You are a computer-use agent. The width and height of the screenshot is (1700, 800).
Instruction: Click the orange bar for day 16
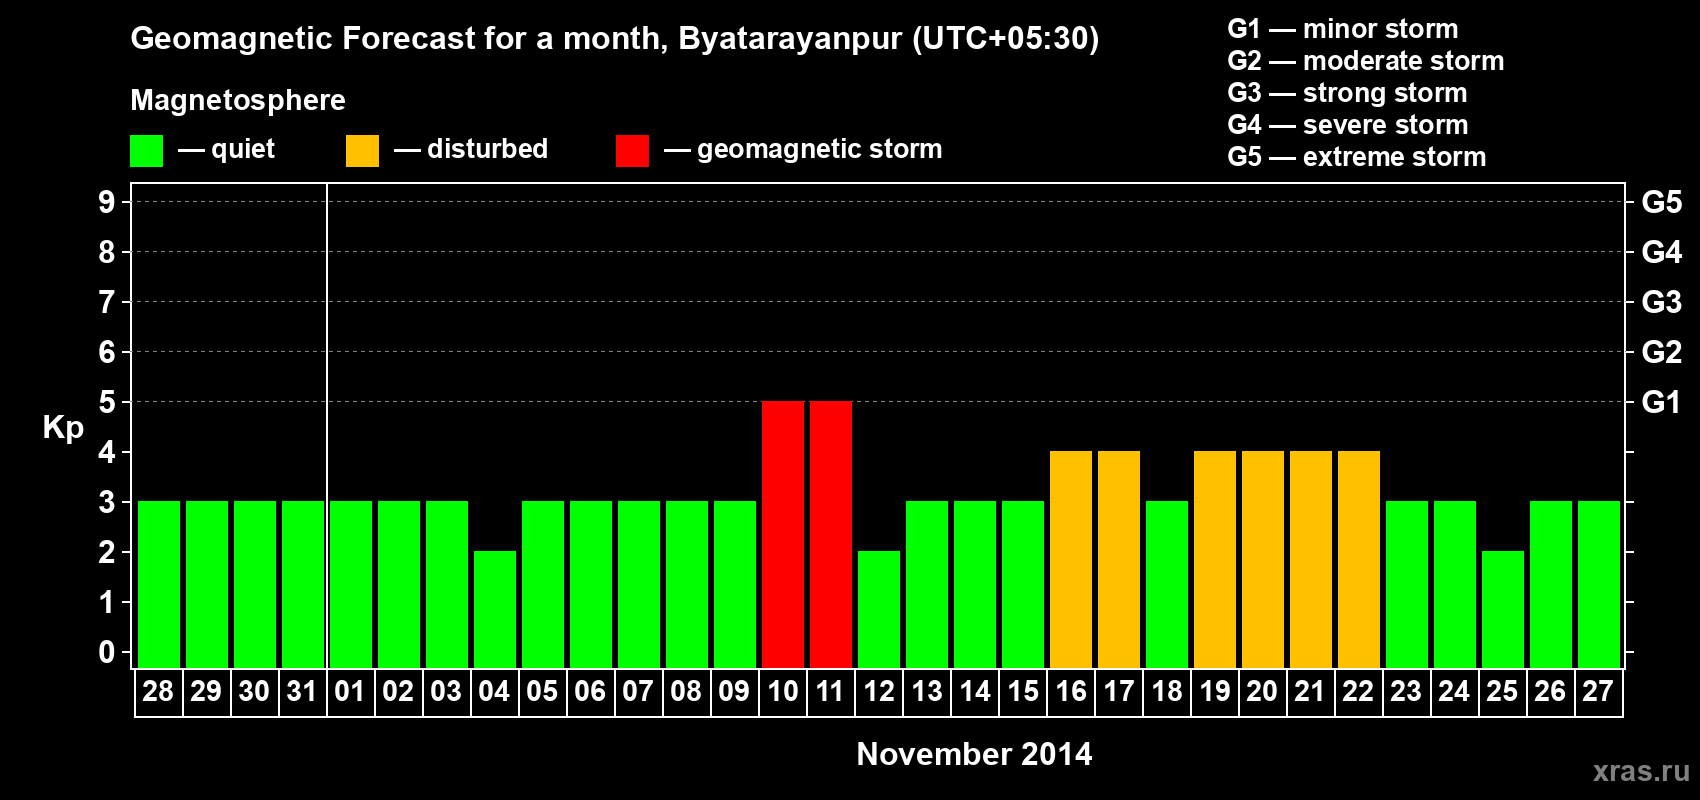point(1071,559)
